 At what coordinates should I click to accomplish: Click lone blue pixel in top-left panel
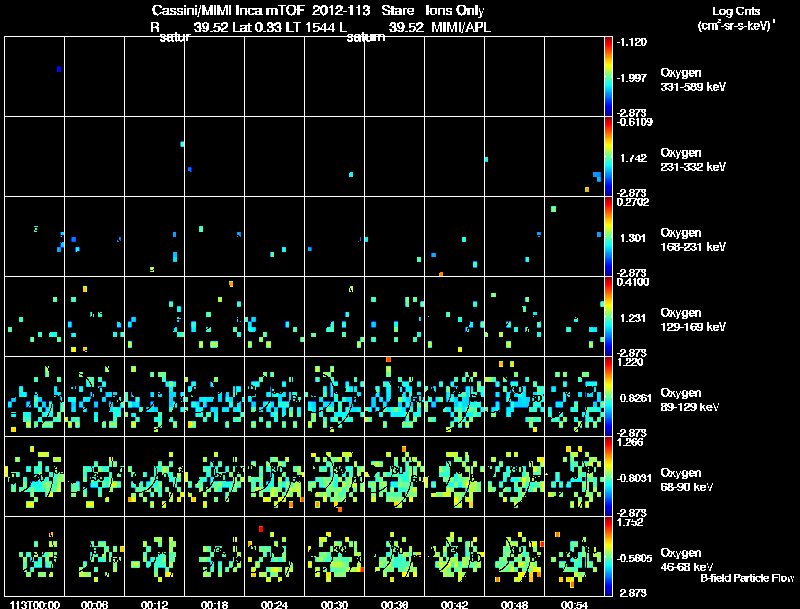[x=59, y=69]
